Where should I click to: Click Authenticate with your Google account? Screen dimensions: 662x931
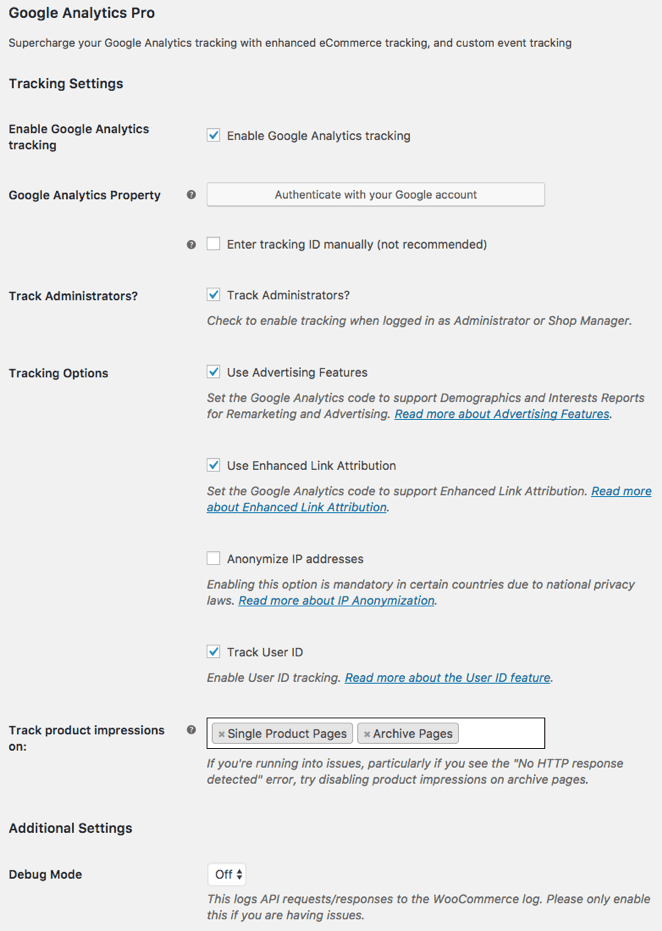(x=375, y=194)
